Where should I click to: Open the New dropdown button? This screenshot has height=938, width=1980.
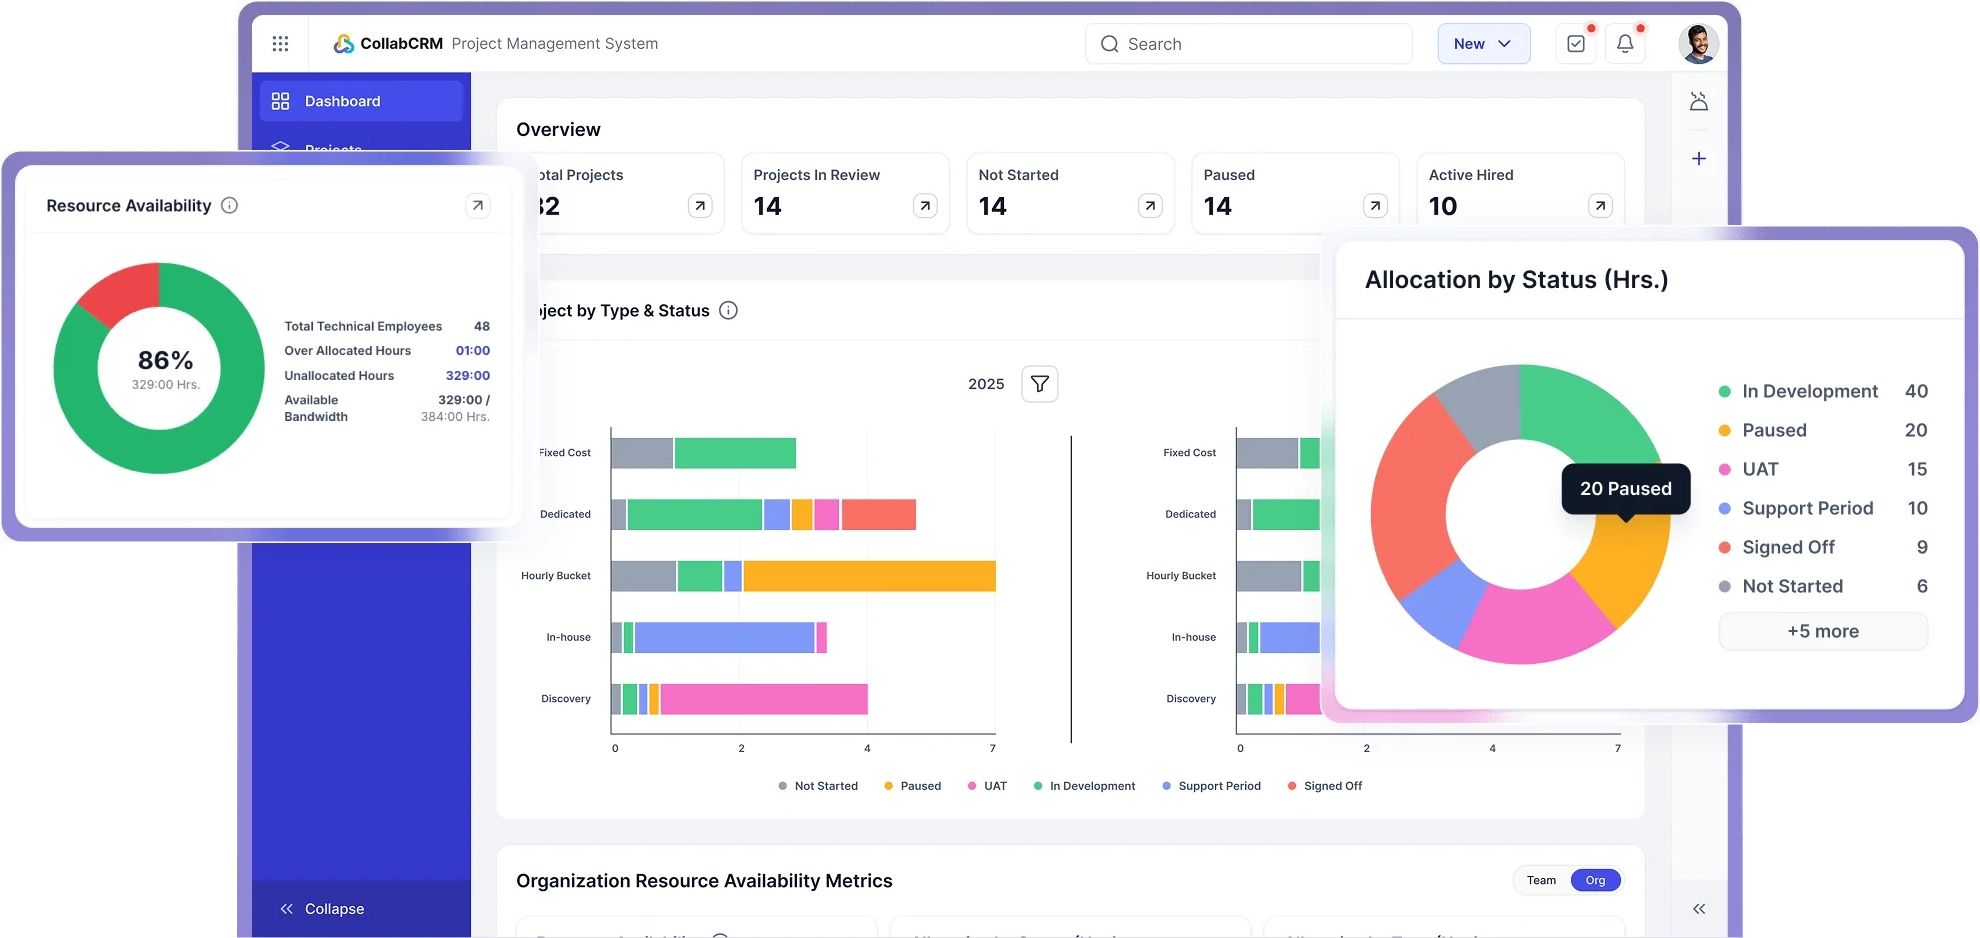[x=1483, y=44]
